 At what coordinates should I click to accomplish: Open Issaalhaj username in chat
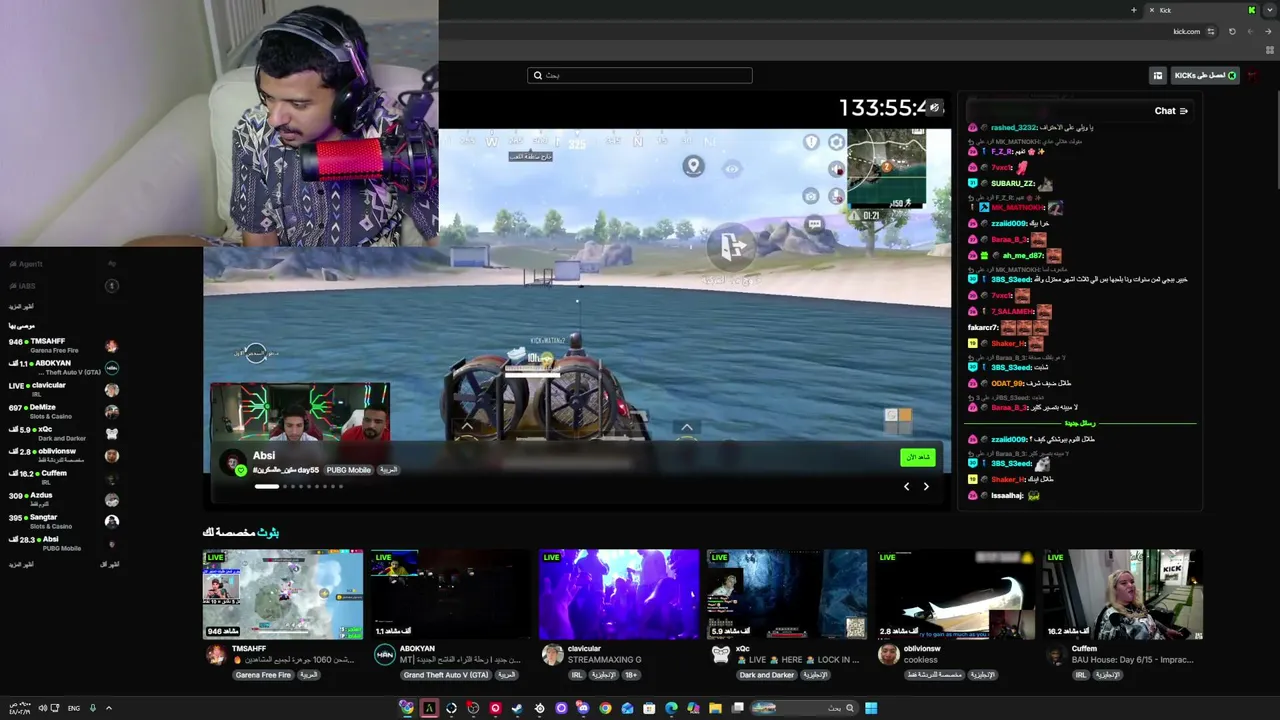coord(1007,496)
